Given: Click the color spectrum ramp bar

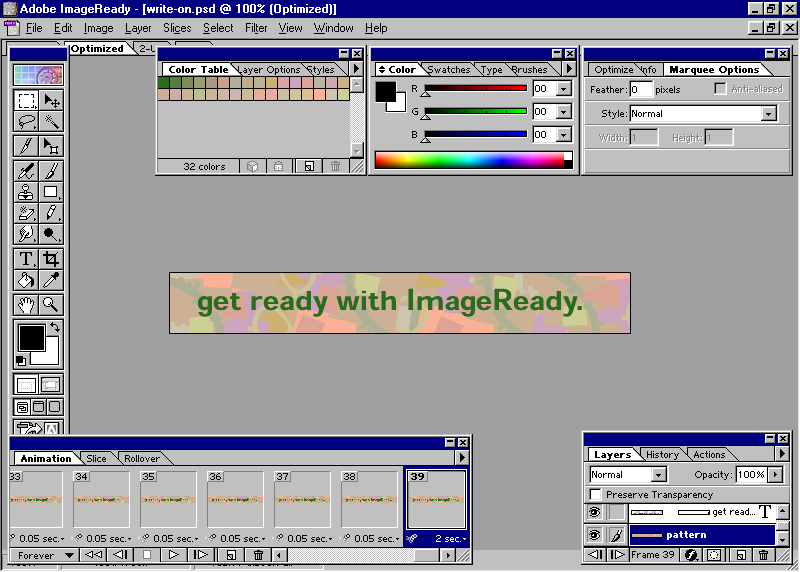Looking at the screenshot, I should pos(474,160).
